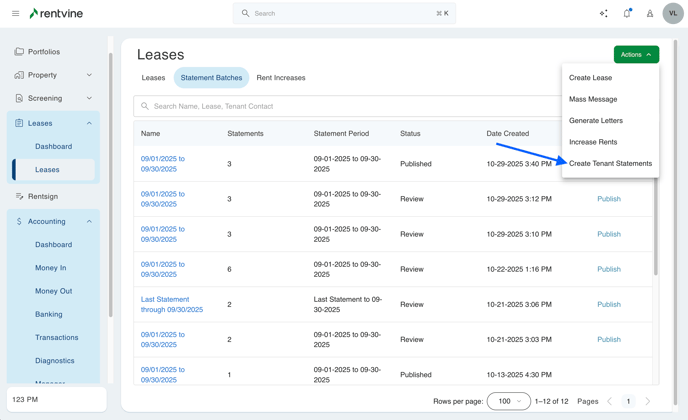Click the alert icon beside the avatar
Image resolution: width=688 pixels, height=420 pixels.
coord(650,14)
